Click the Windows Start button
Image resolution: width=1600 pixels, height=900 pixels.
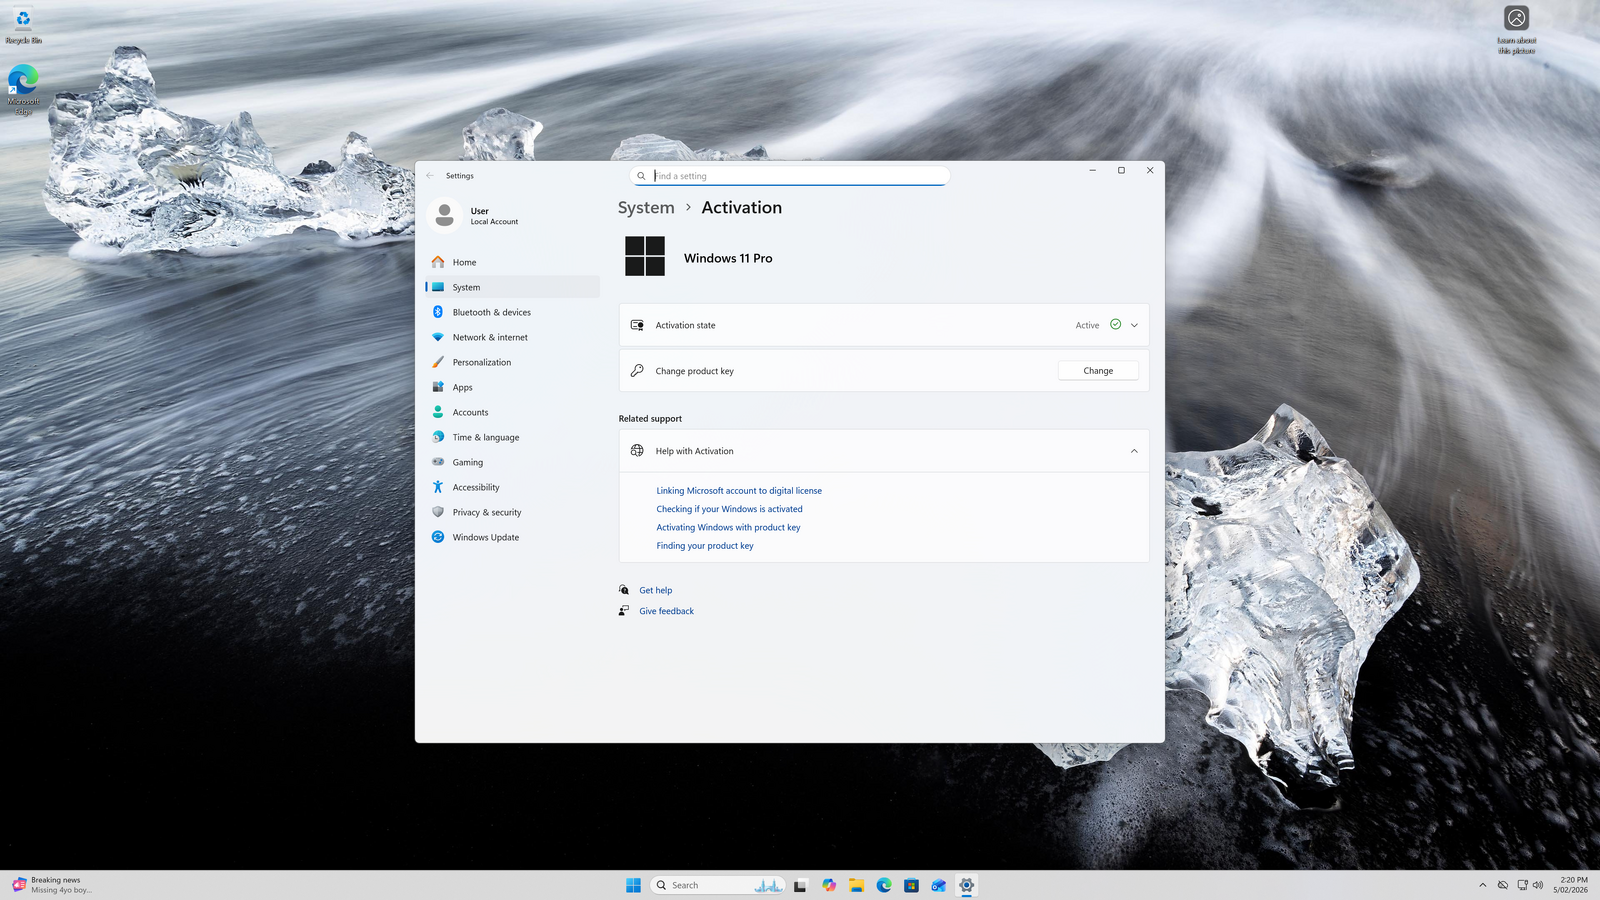633,885
